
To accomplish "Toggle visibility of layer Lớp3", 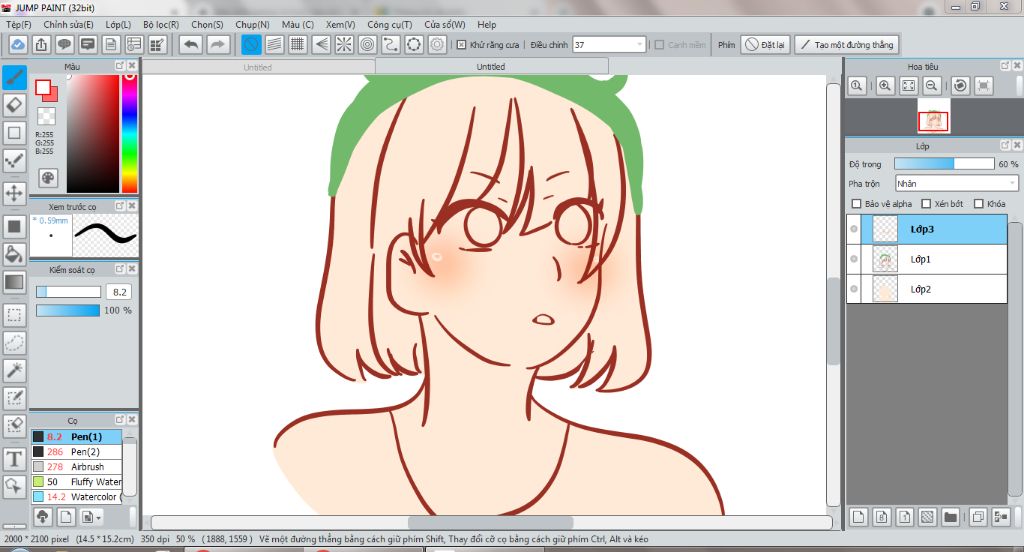I will pyautogui.click(x=854, y=229).
